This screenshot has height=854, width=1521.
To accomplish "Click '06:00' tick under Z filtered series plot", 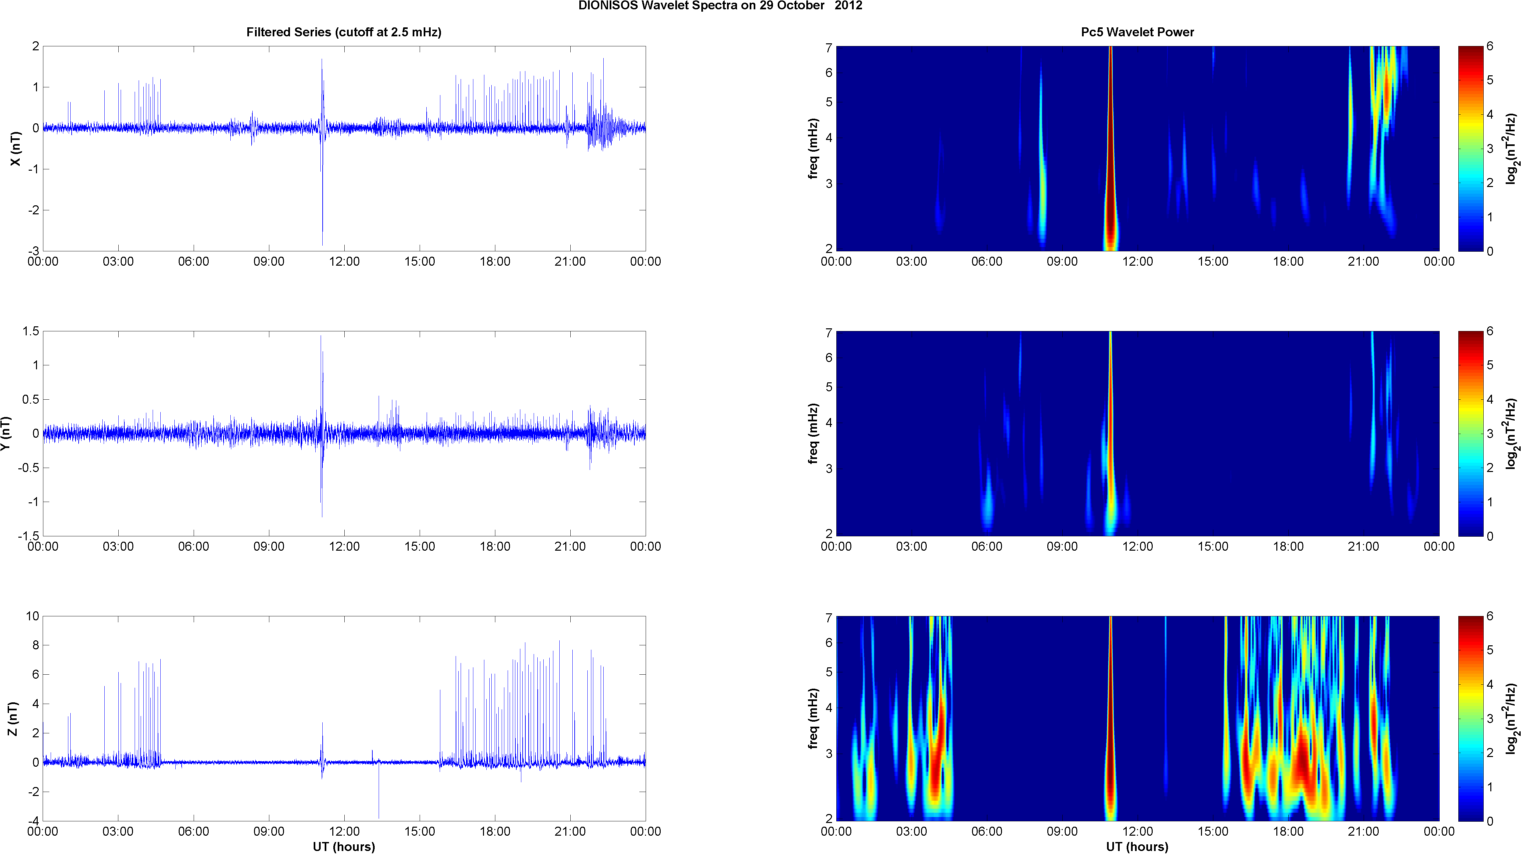I will click(193, 832).
